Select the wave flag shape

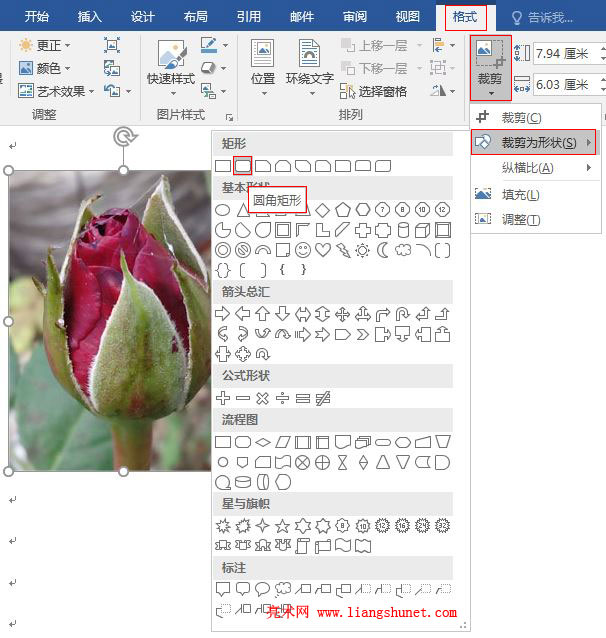point(343,546)
